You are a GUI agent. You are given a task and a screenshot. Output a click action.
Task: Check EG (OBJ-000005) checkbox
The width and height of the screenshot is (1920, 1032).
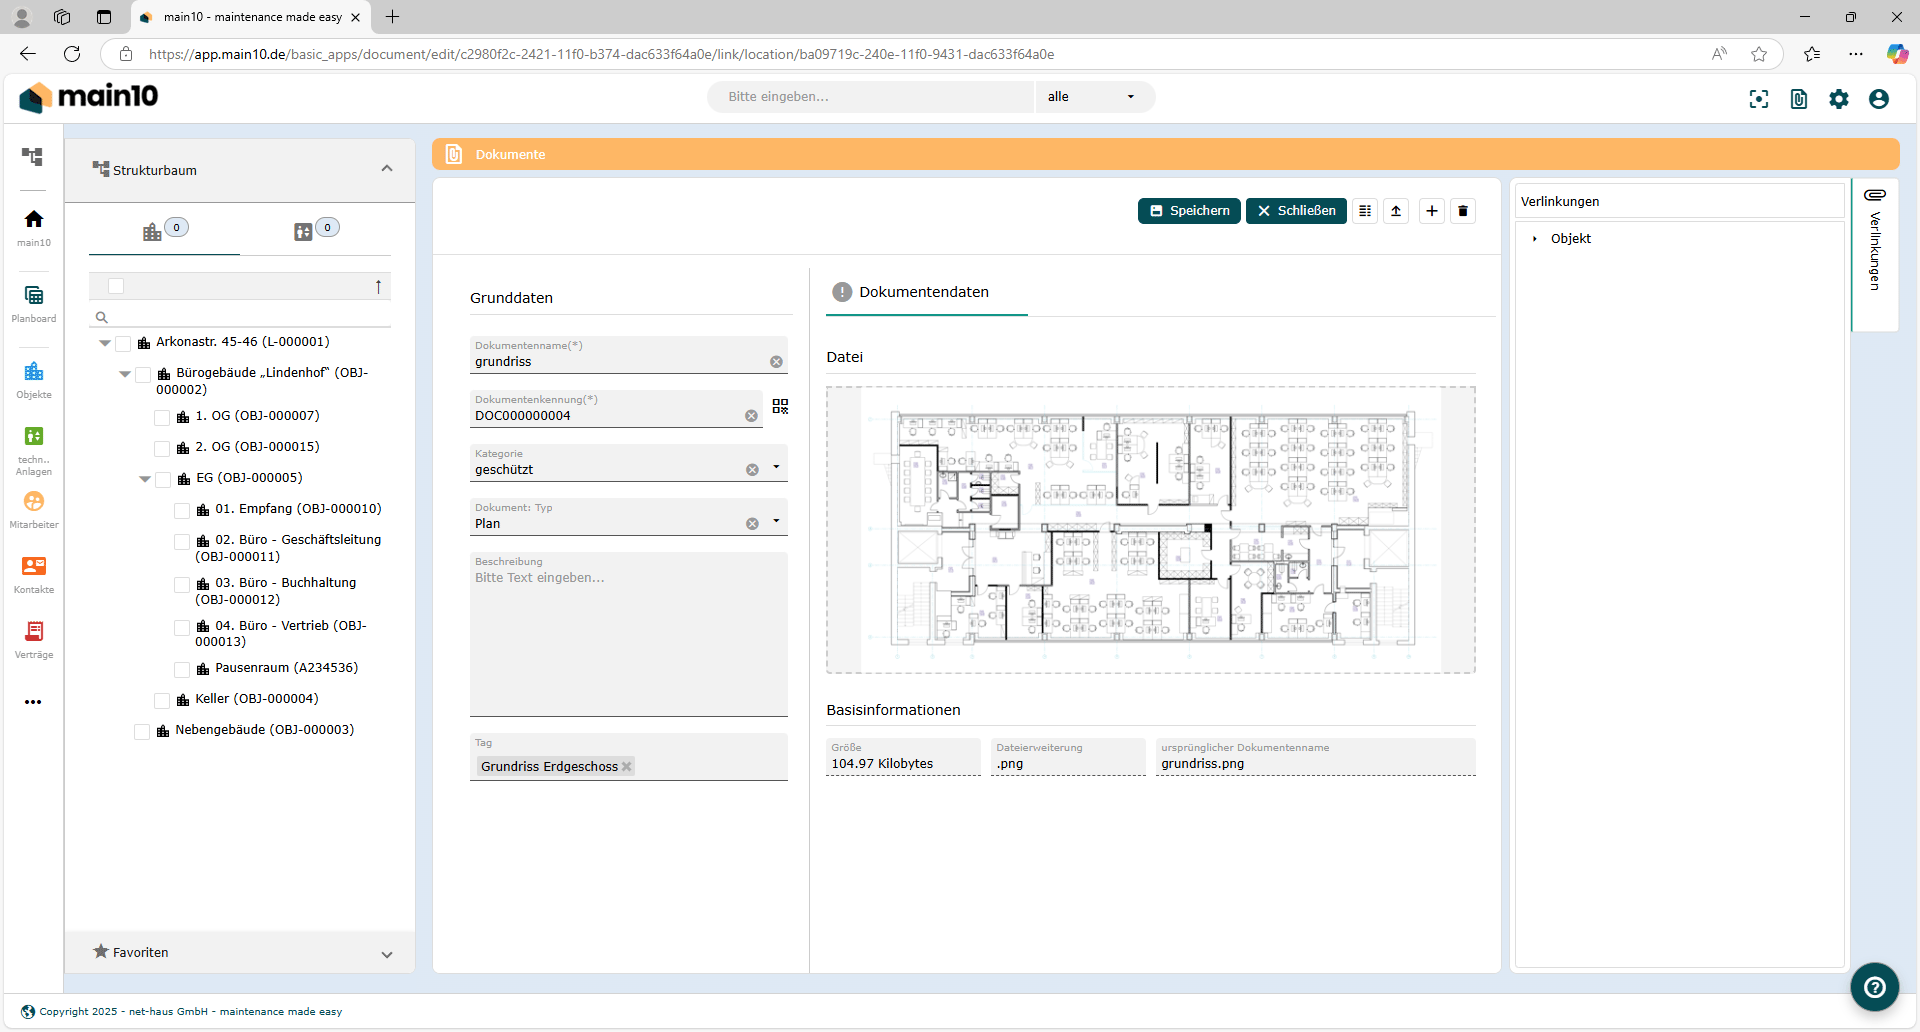[x=163, y=480]
